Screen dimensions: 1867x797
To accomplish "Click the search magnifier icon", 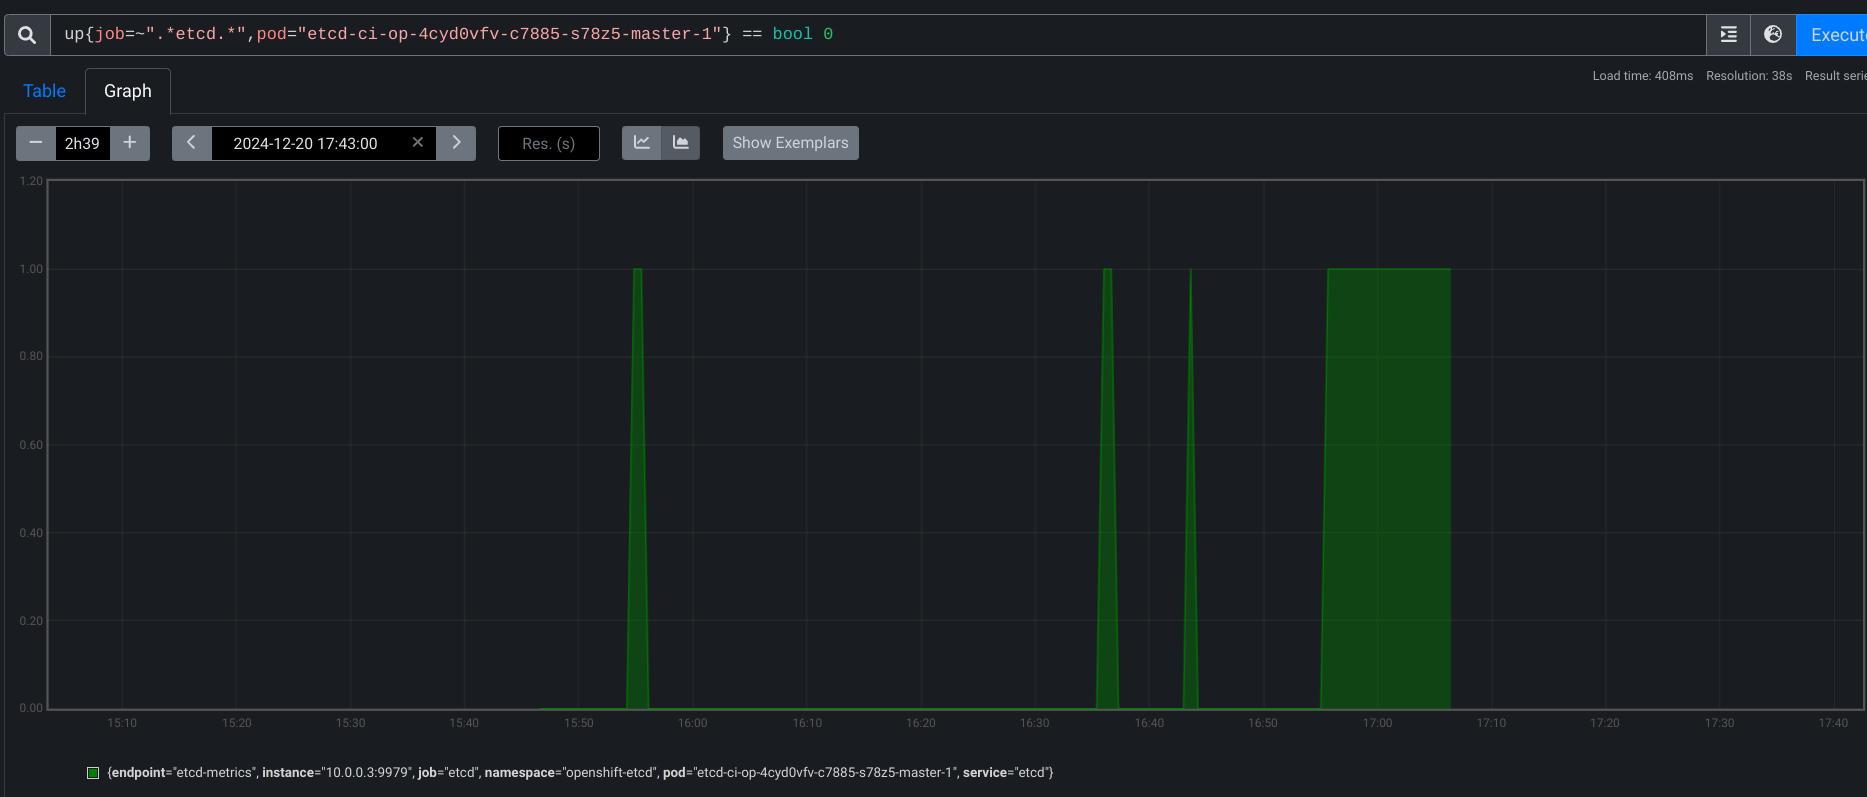I will click(x=27, y=35).
